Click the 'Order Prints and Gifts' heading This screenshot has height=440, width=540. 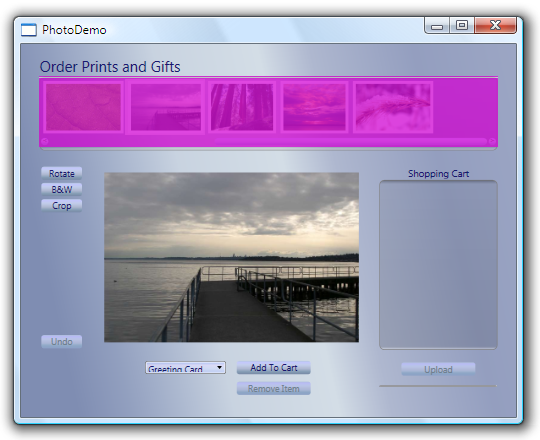point(110,67)
